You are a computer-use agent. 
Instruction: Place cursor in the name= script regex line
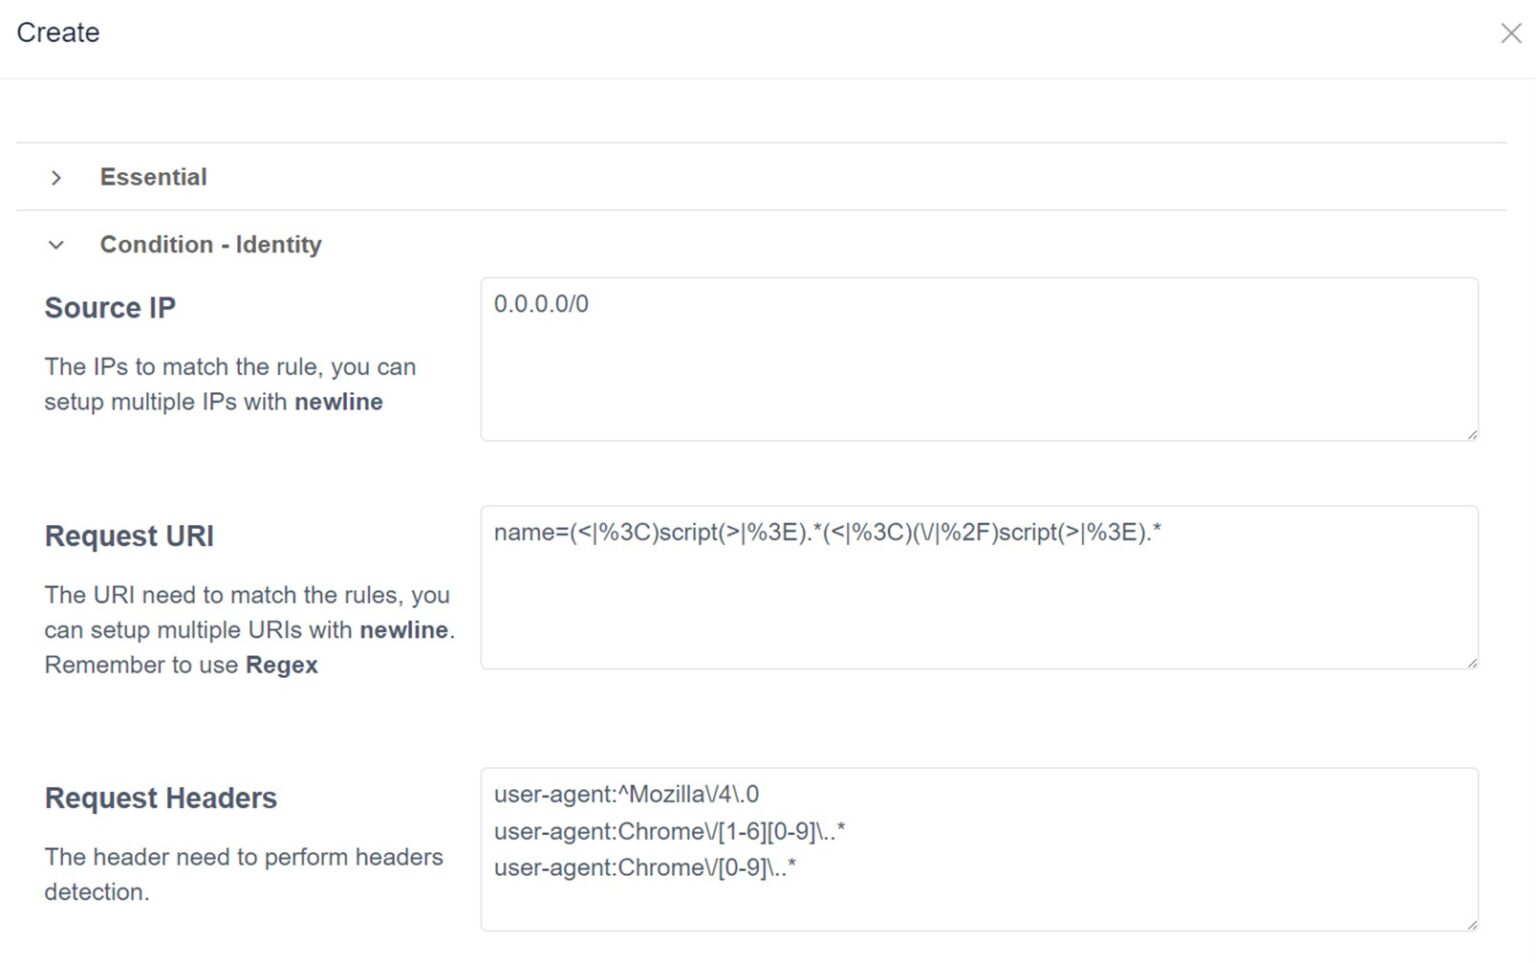(x=826, y=532)
